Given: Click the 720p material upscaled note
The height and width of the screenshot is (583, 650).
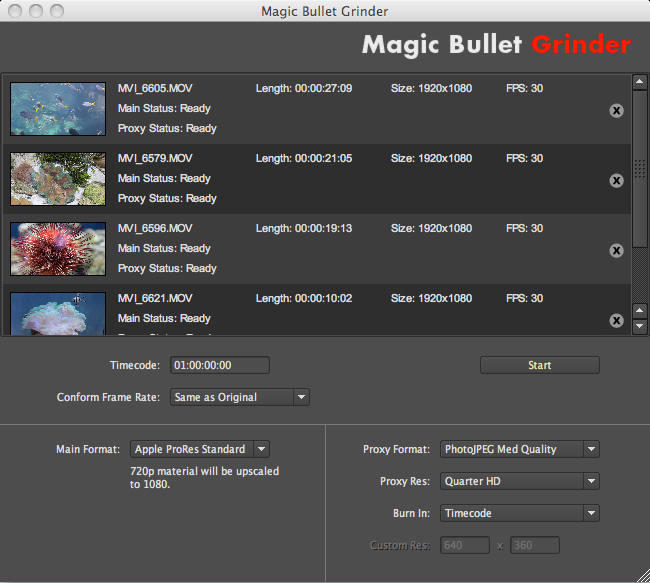Looking at the screenshot, I should (x=204, y=478).
